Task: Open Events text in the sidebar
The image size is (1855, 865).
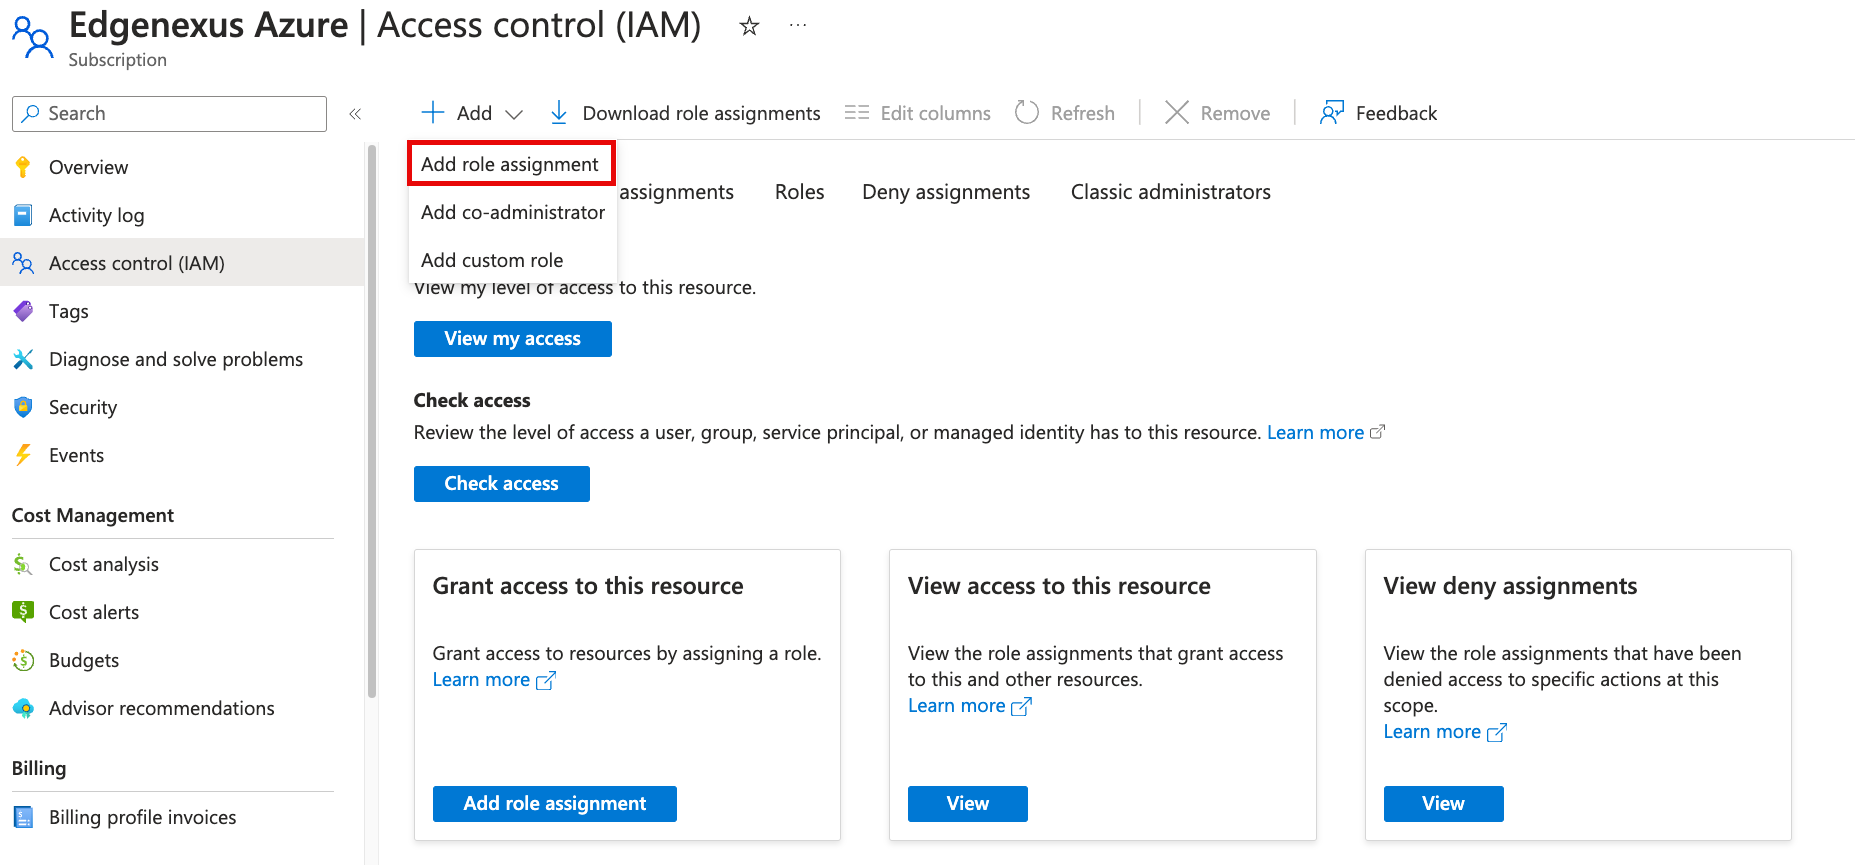Action: tap(76, 455)
